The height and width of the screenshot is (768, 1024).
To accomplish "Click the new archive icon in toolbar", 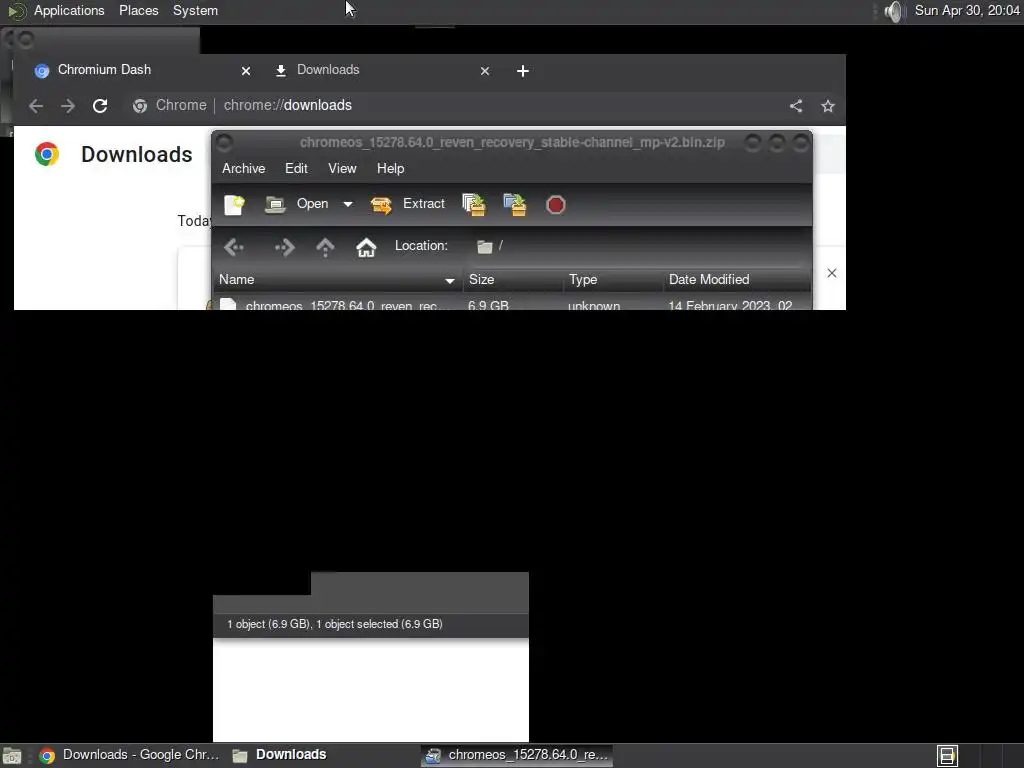I will pos(234,204).
